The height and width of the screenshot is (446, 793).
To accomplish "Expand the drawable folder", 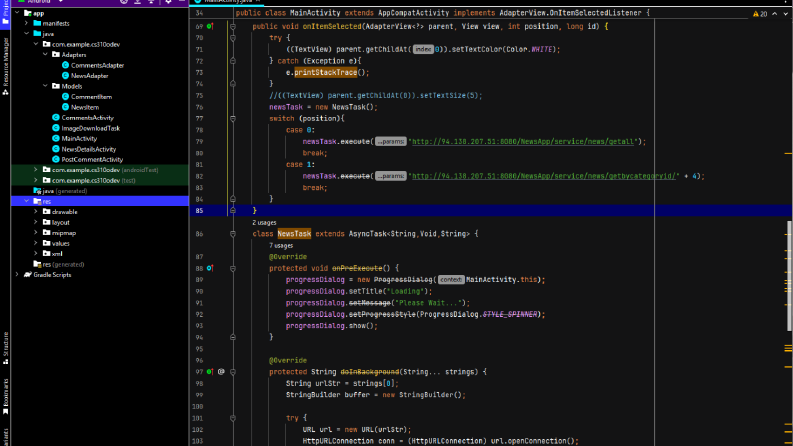I will (x=36, y=211).
